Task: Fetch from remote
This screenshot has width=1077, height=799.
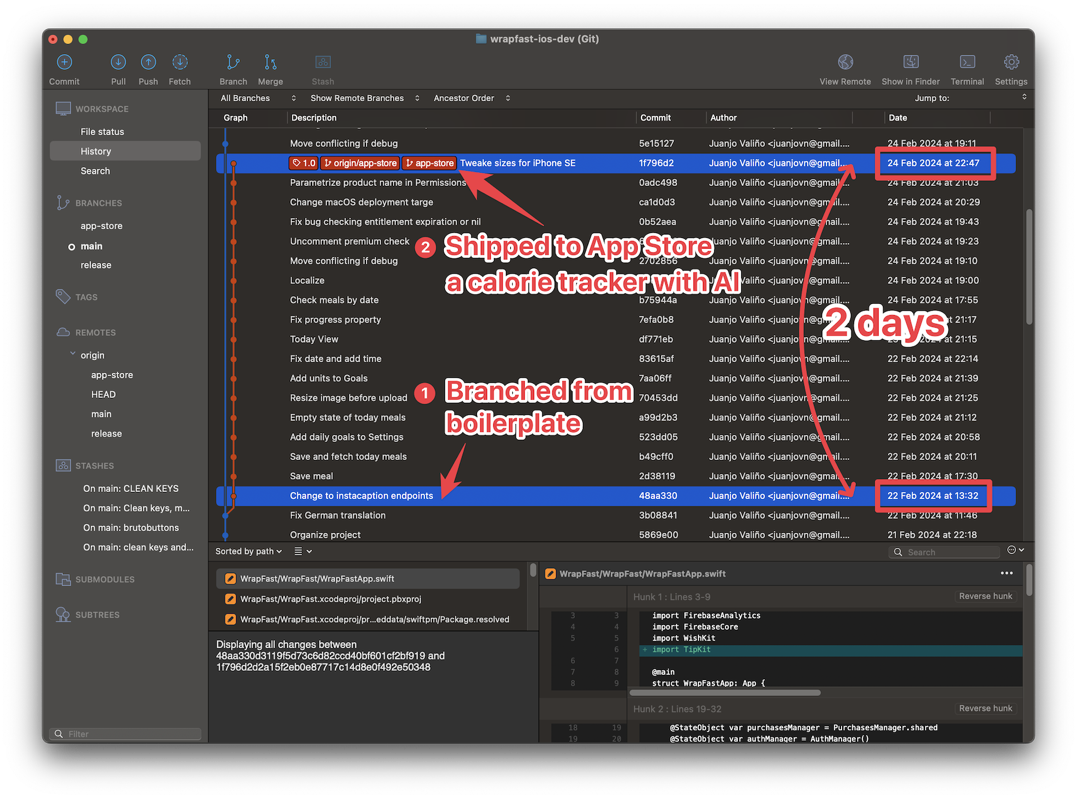Action: 179,62
